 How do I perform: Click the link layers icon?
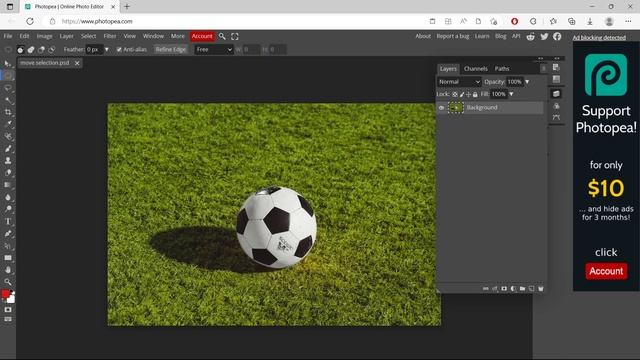pos(486,289)
